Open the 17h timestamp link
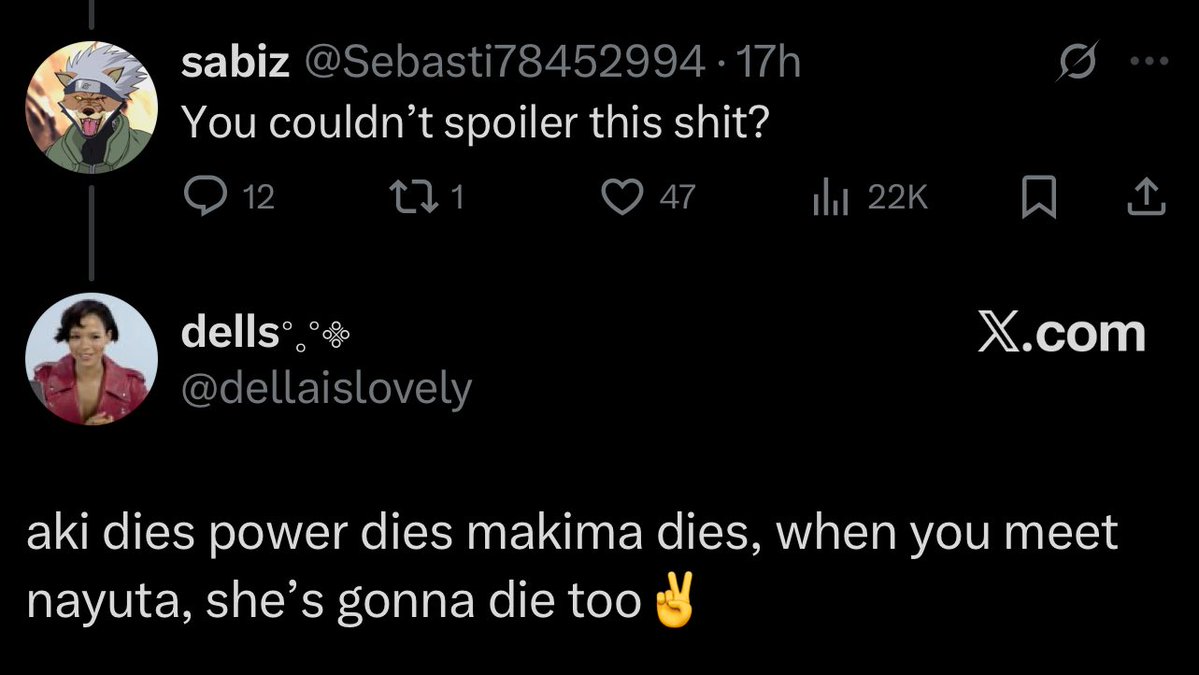This screenshot has height=675, width=1199. point(766,65)
